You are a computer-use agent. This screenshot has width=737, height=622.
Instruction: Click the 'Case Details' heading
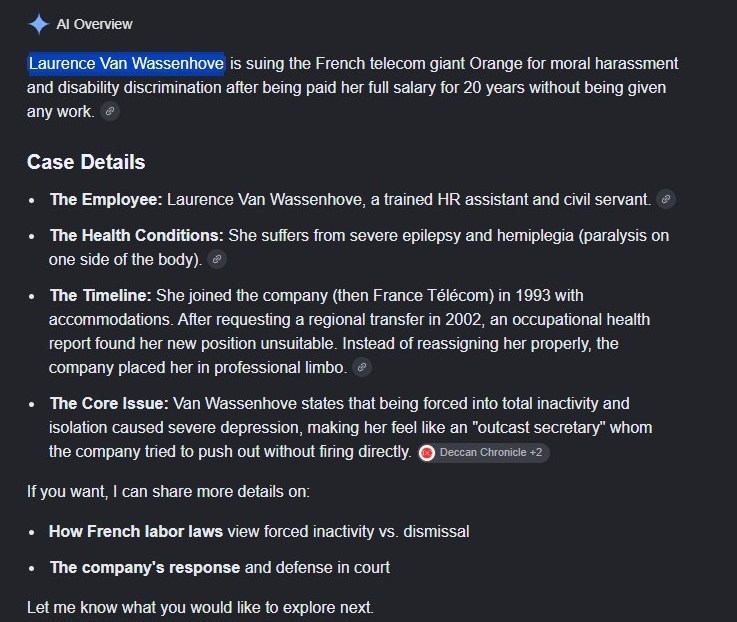tap(86, 162)
